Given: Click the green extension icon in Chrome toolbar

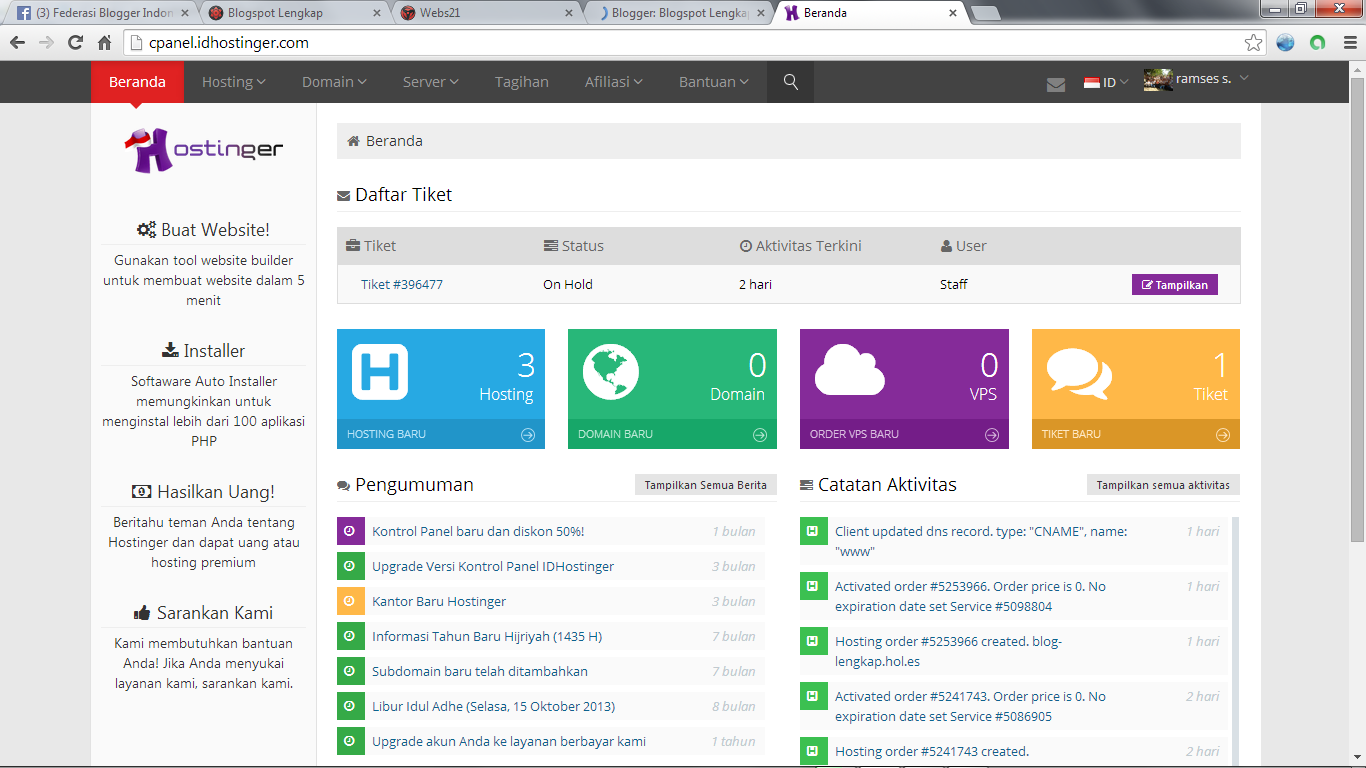Looking at the screenshot, I should [1317, 43].
